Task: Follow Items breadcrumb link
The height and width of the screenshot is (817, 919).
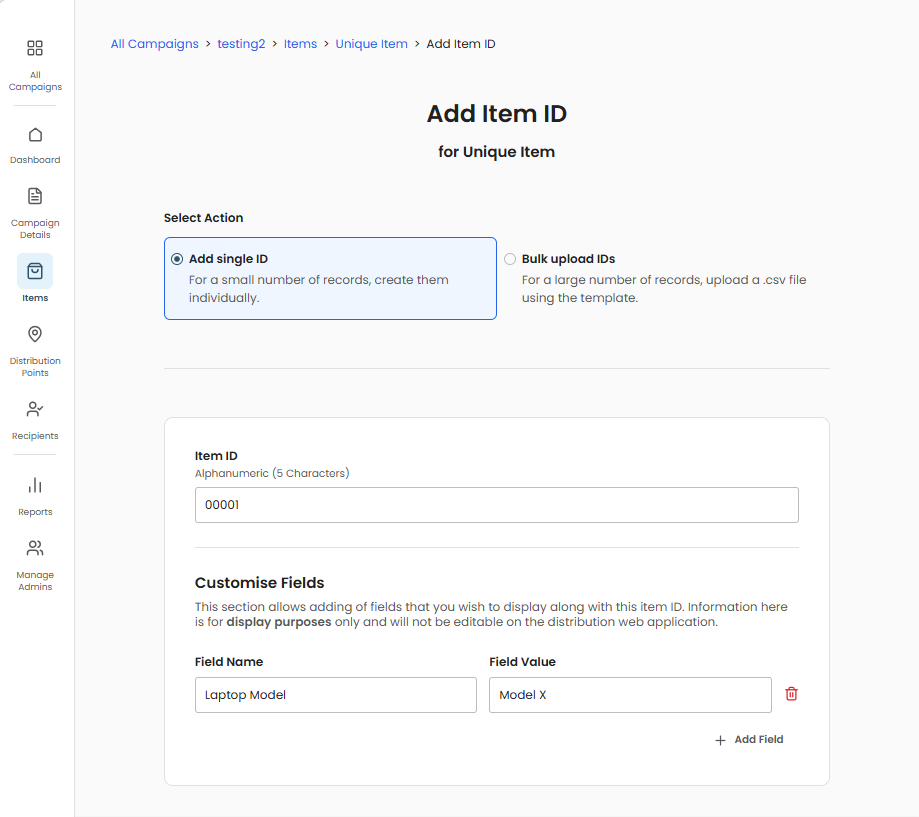Action: tap(300, 44)
